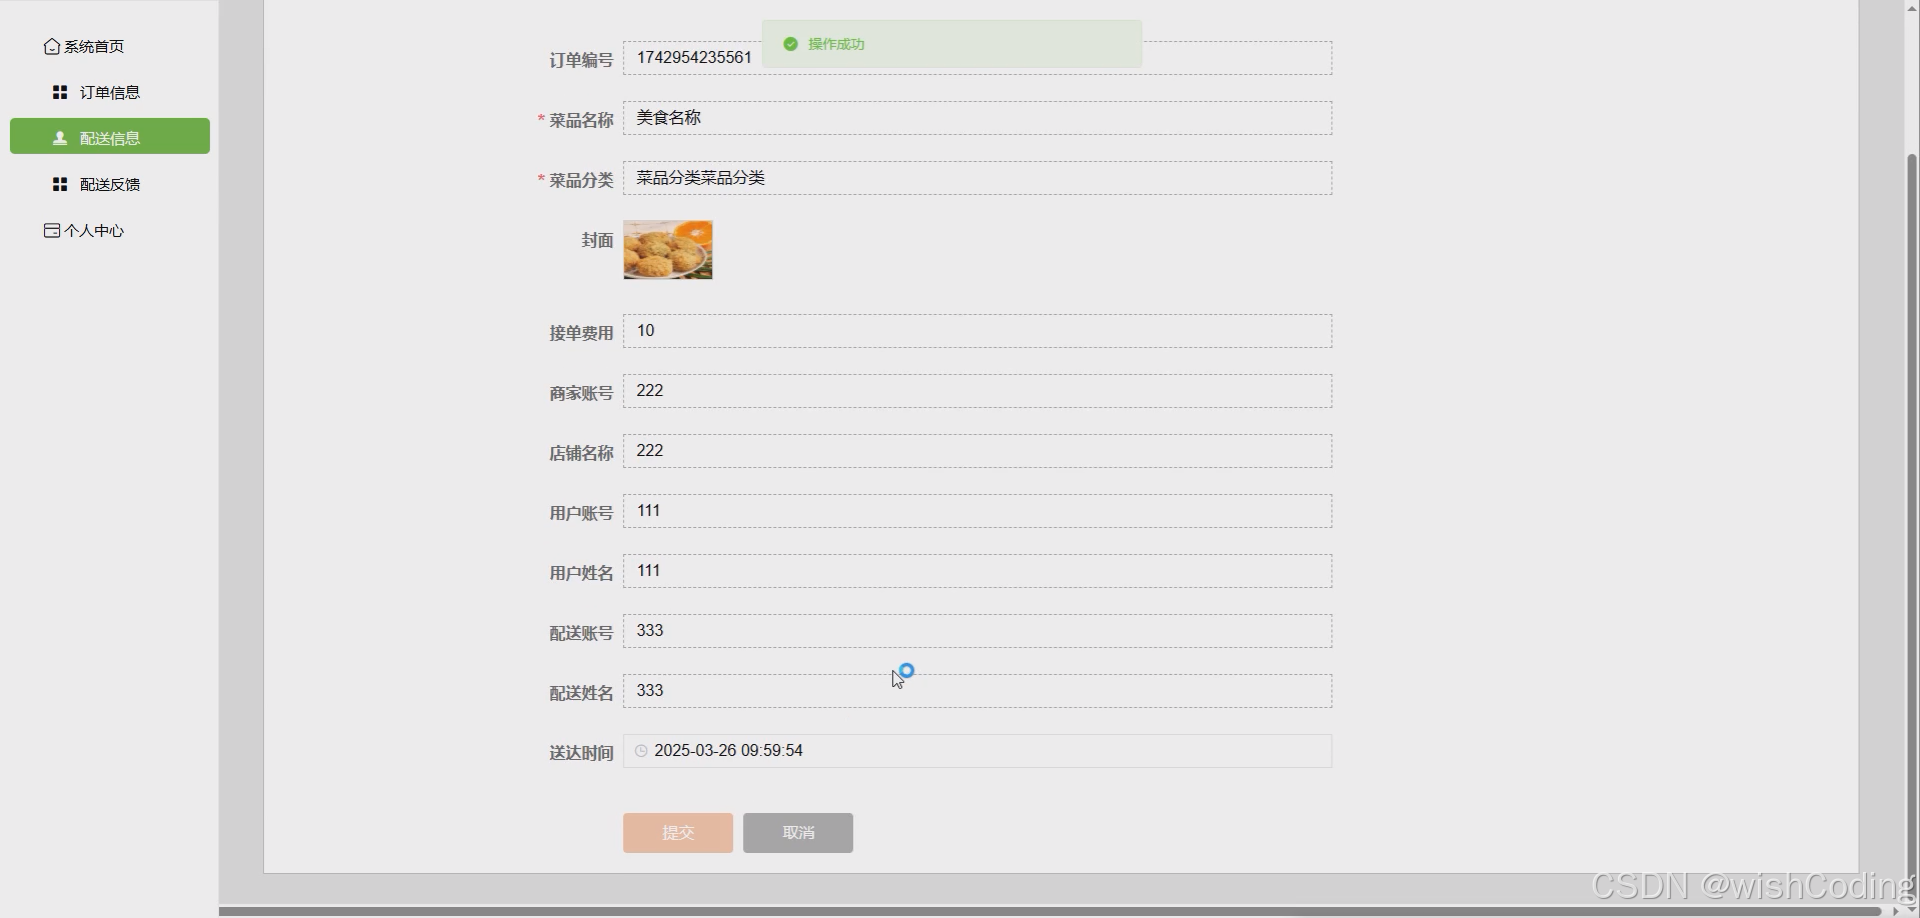The image size is (1920, 918).
Task: Click the 菜品名称 text field
Action: click(x=977, y=118)
